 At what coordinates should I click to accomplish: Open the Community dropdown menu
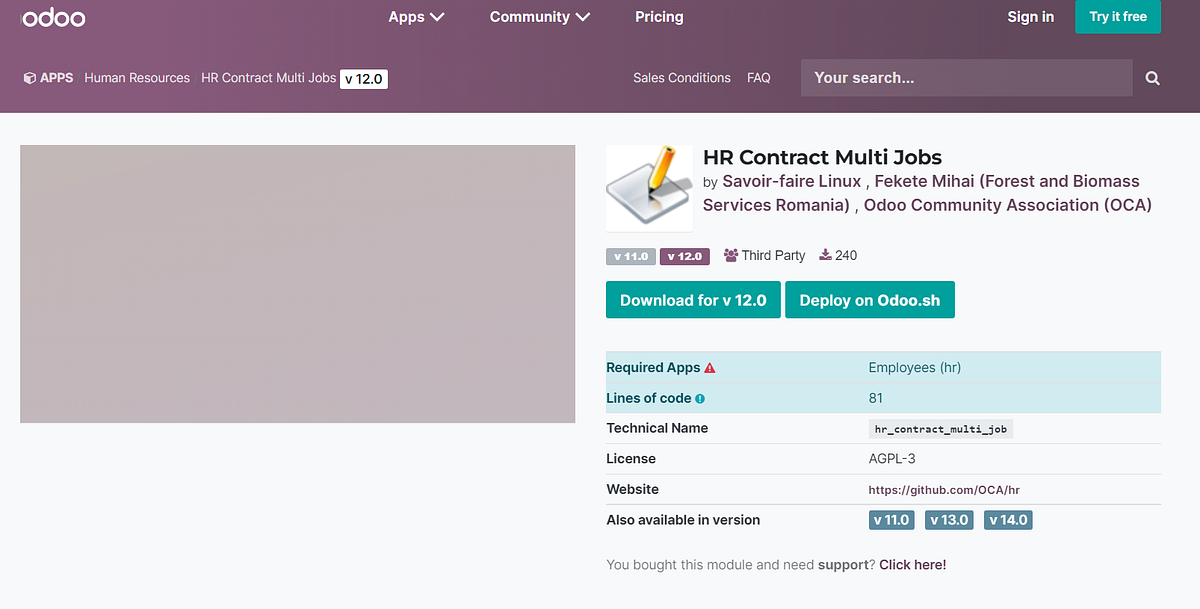pos(539,16)
